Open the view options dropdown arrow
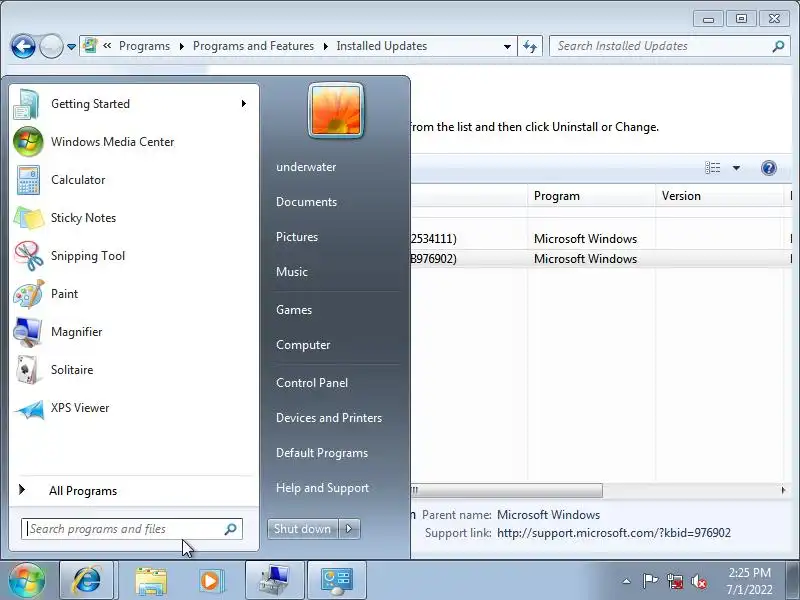Viewport: 800px width, 600px height. pos(736,168)
